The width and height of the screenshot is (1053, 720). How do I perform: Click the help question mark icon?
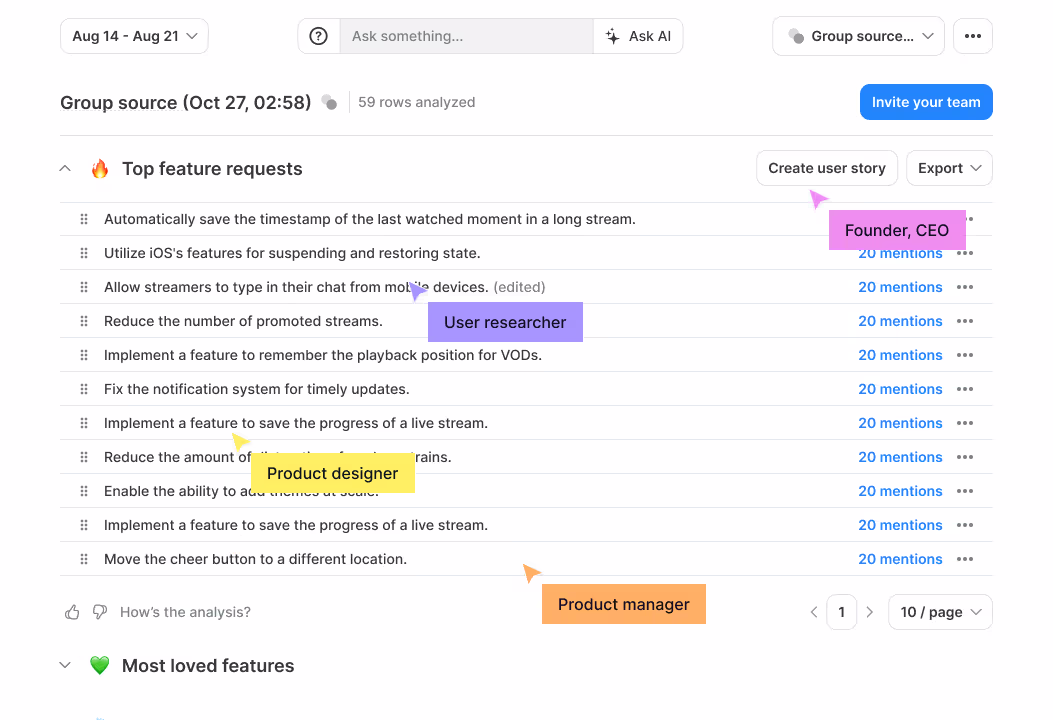tap(318, 36)
